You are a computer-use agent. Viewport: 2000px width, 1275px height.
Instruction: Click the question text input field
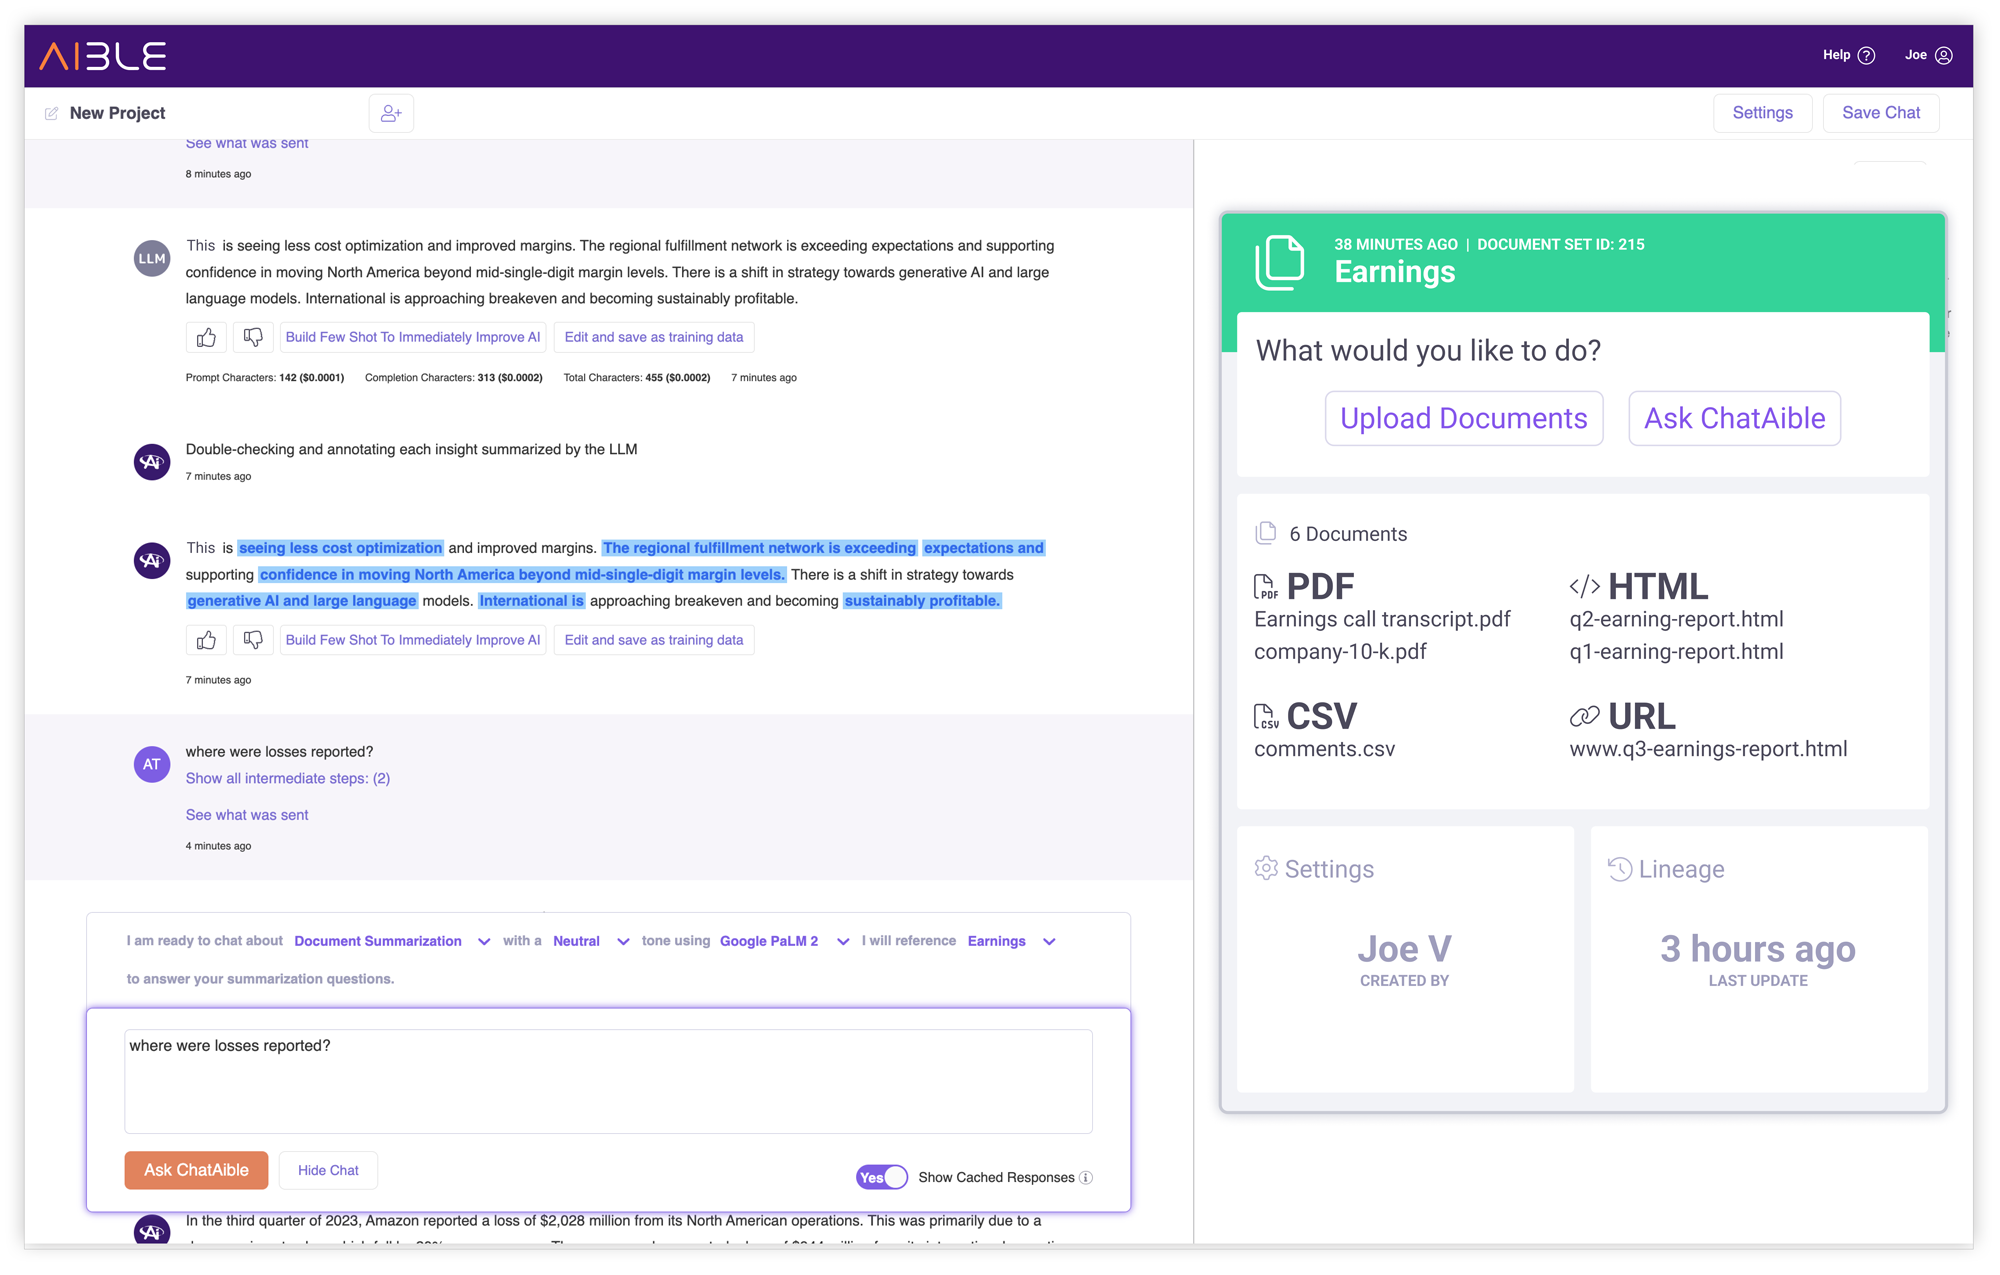point(608,1081)
